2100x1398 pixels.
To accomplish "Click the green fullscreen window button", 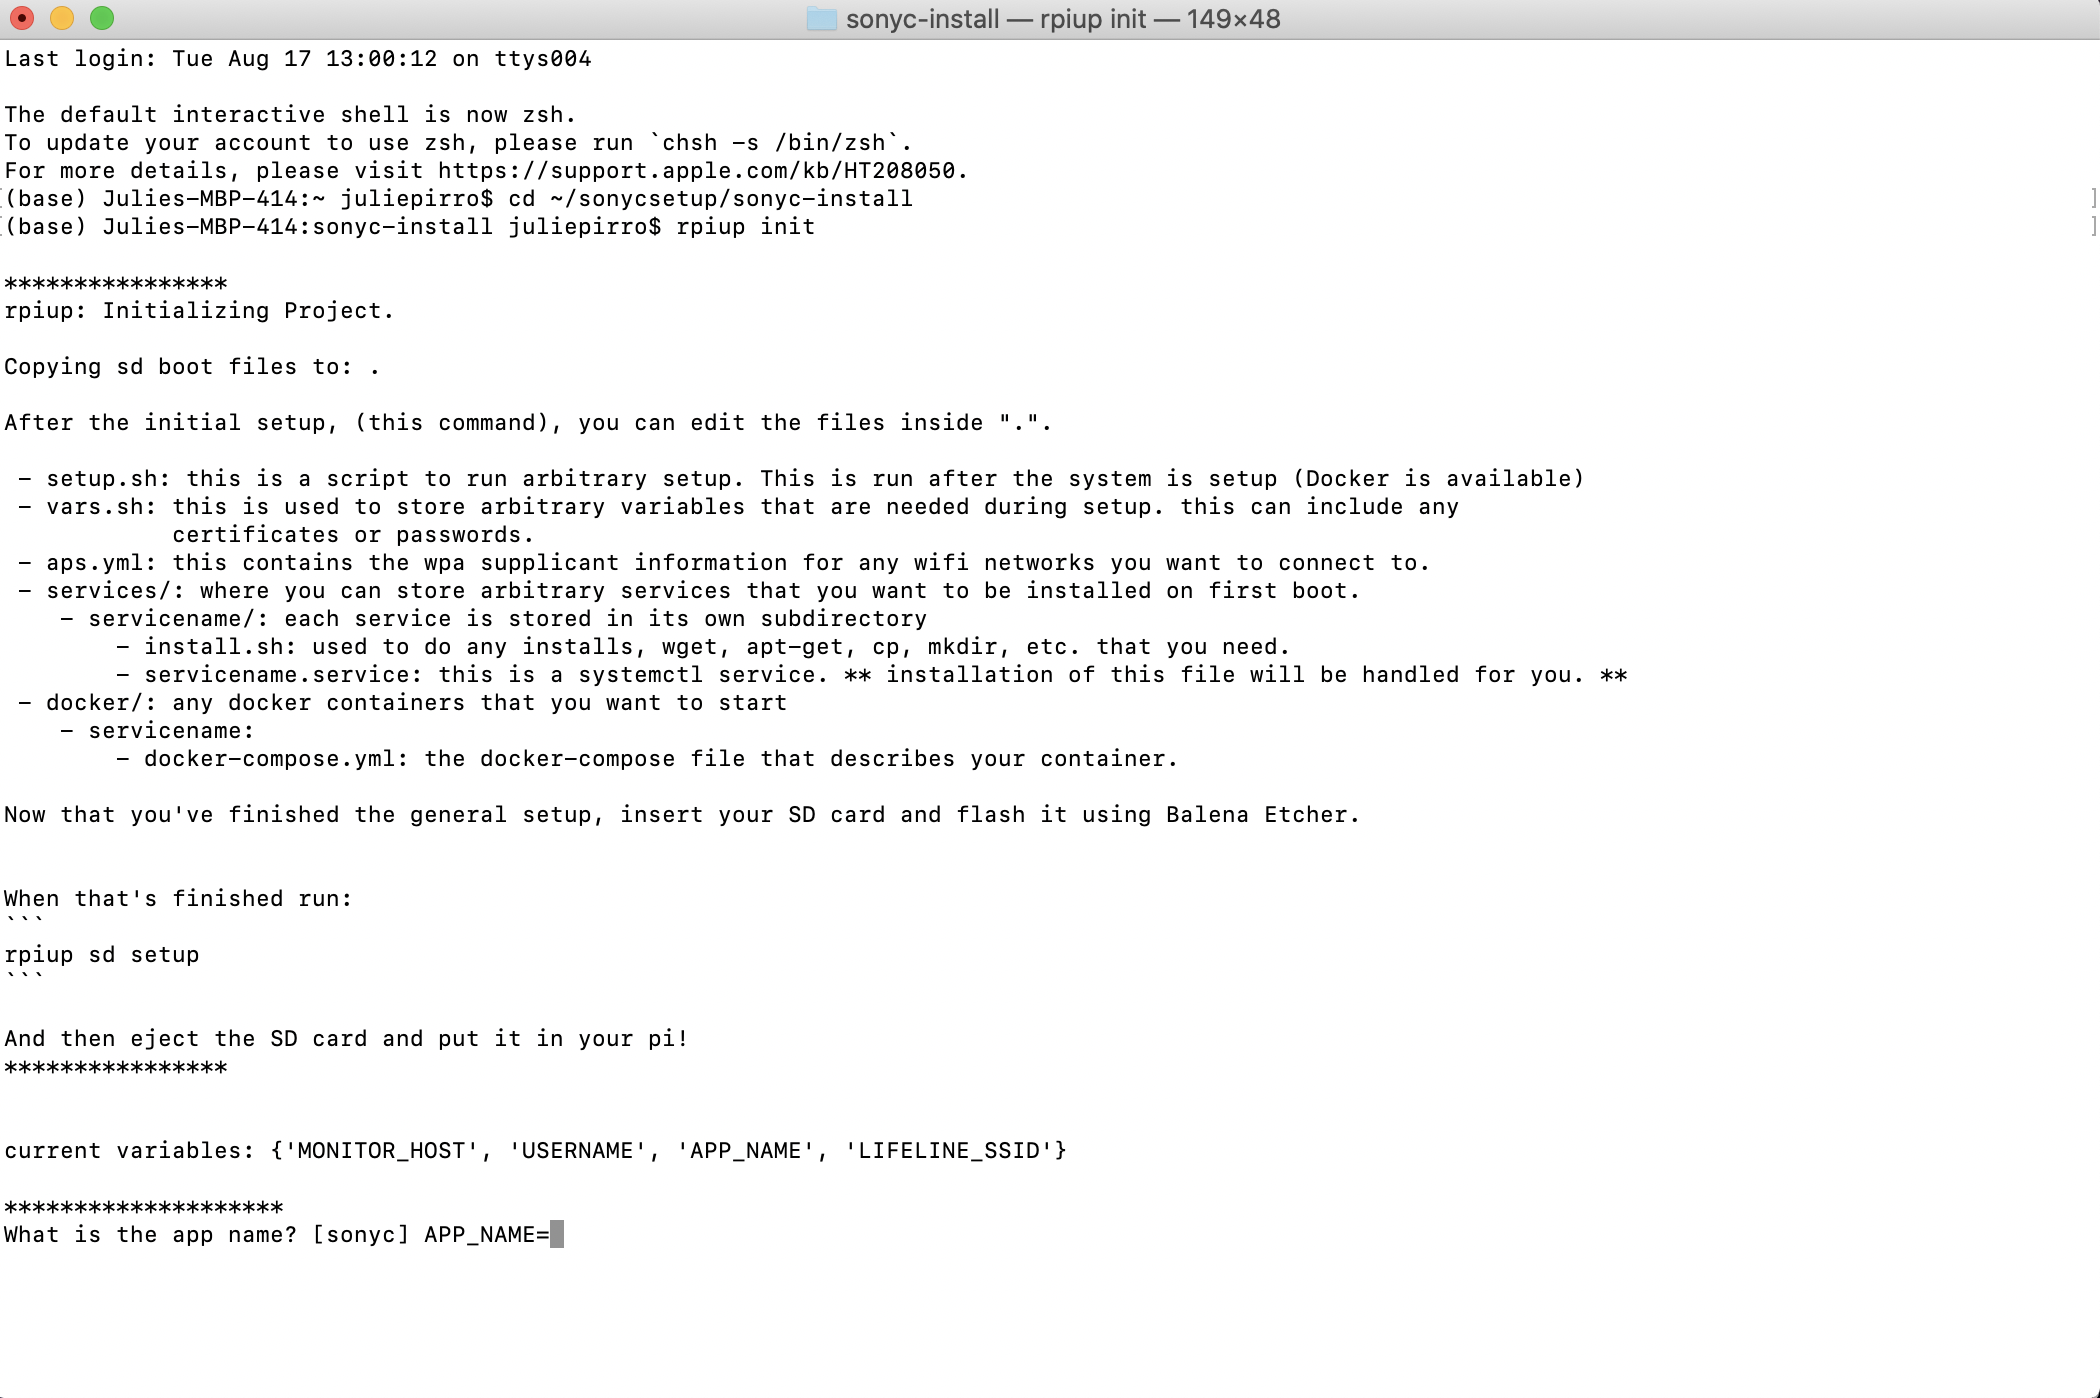I will coord(101,18).
